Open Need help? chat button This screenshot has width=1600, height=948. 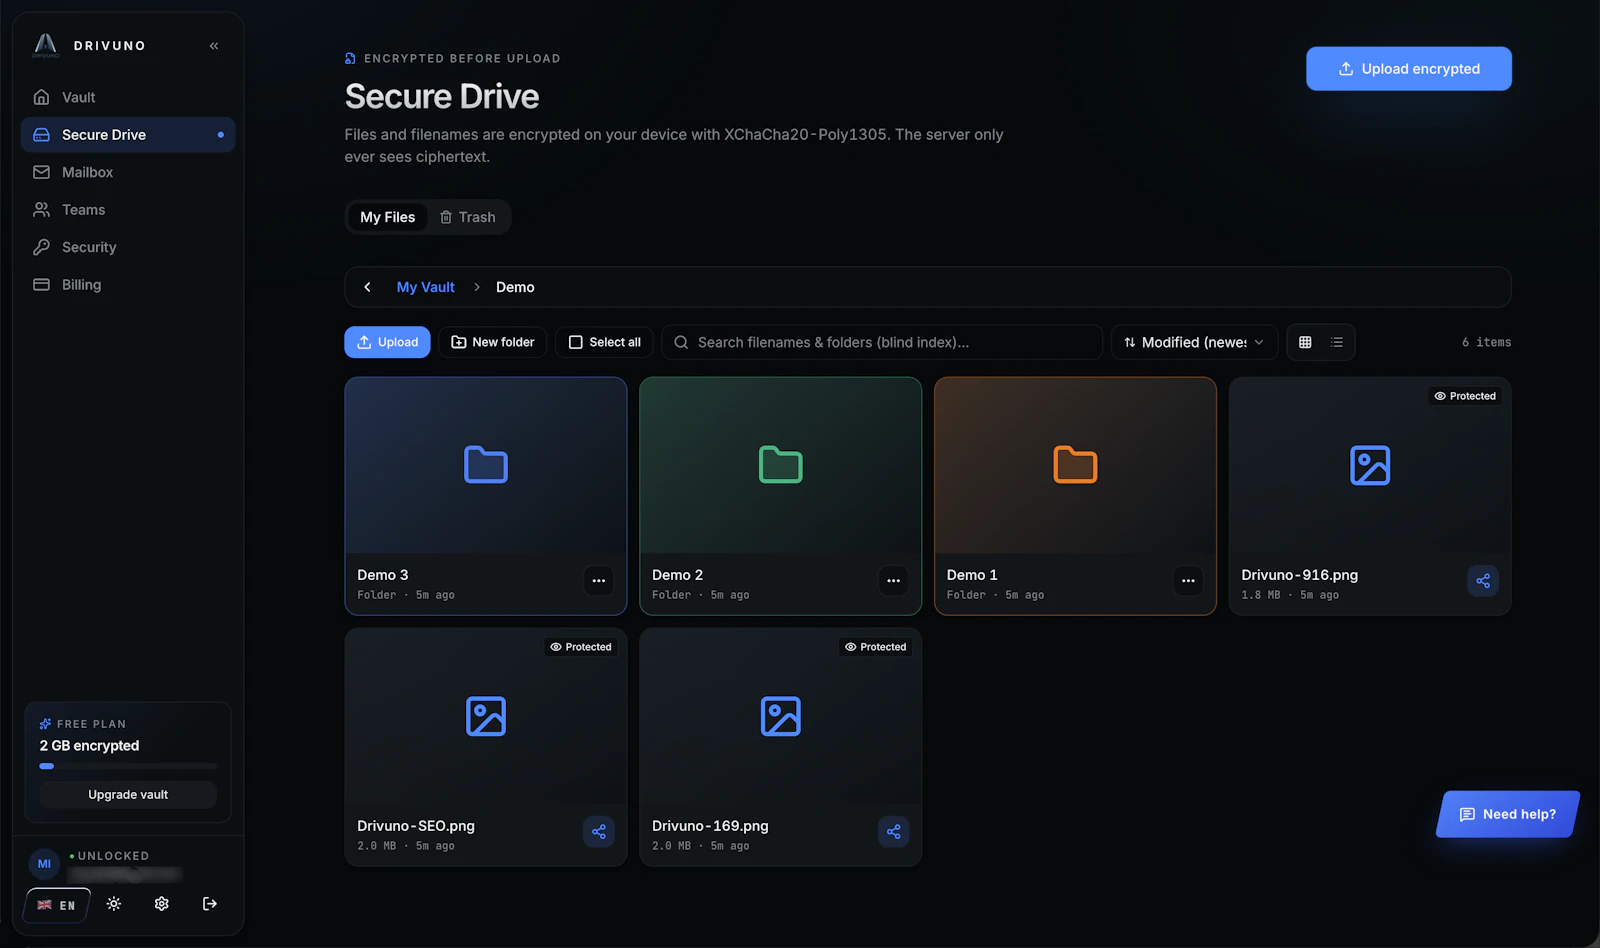[1508, 814]
